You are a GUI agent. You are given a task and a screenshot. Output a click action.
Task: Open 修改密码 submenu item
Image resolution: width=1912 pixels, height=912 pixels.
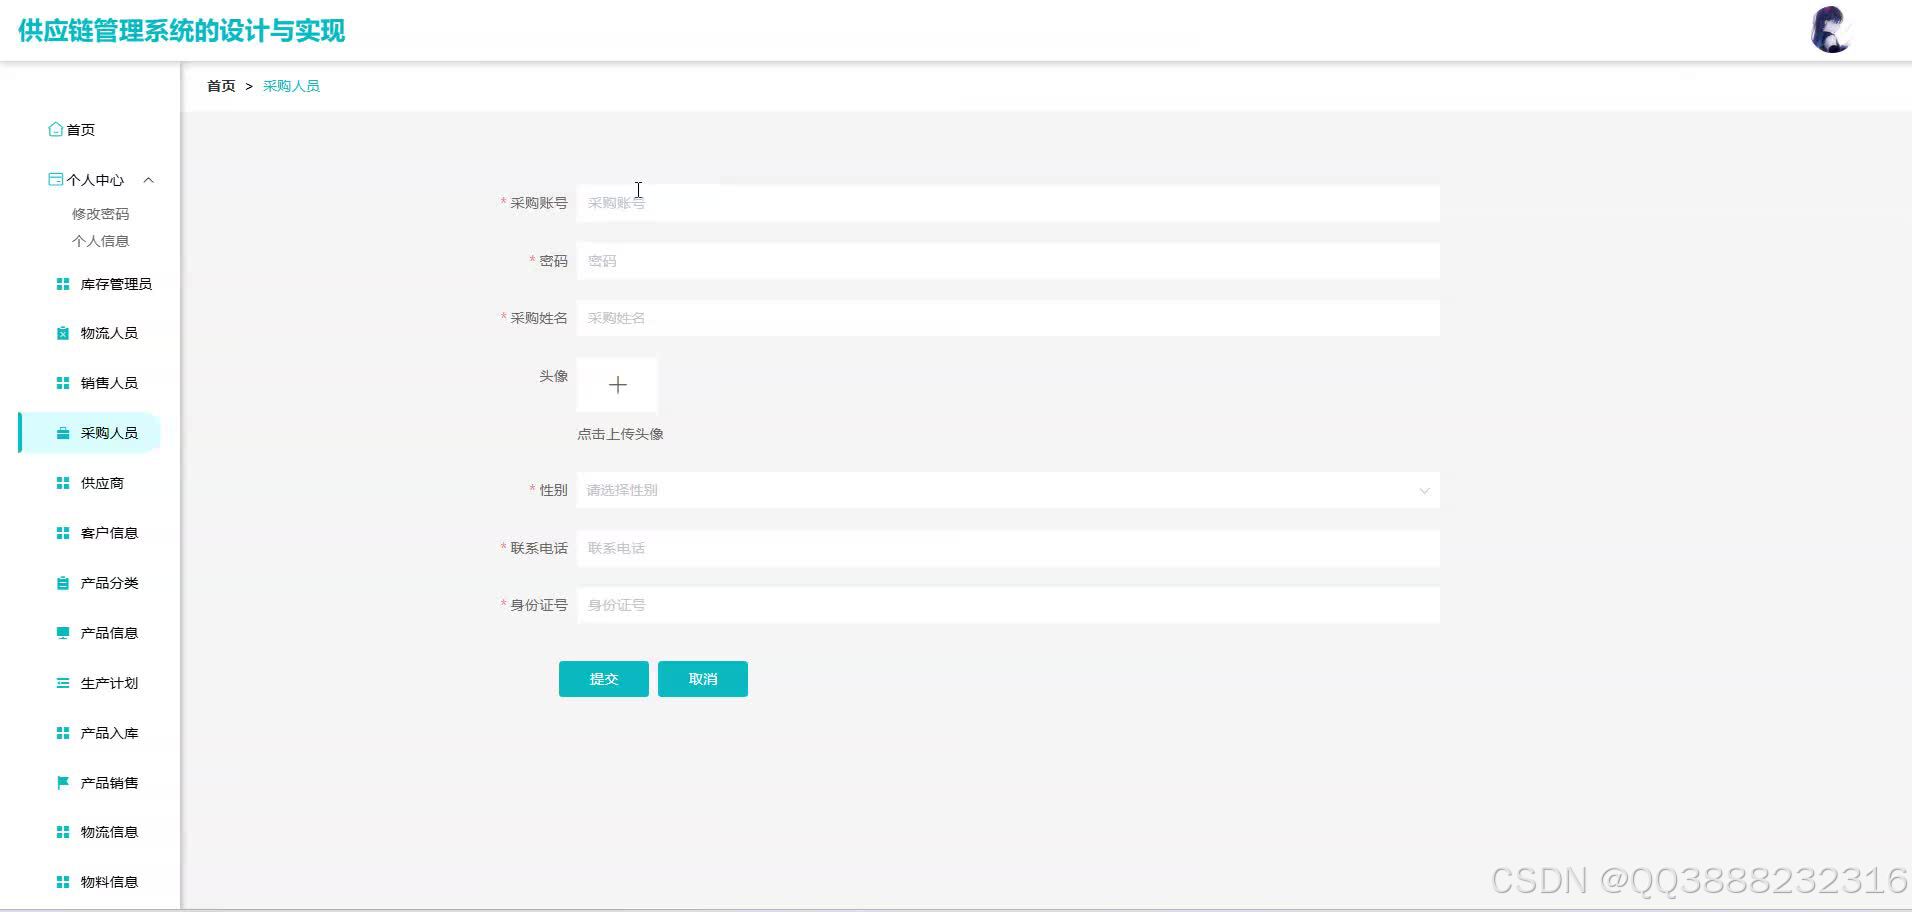pyautogui.click(x=100, y=214)
